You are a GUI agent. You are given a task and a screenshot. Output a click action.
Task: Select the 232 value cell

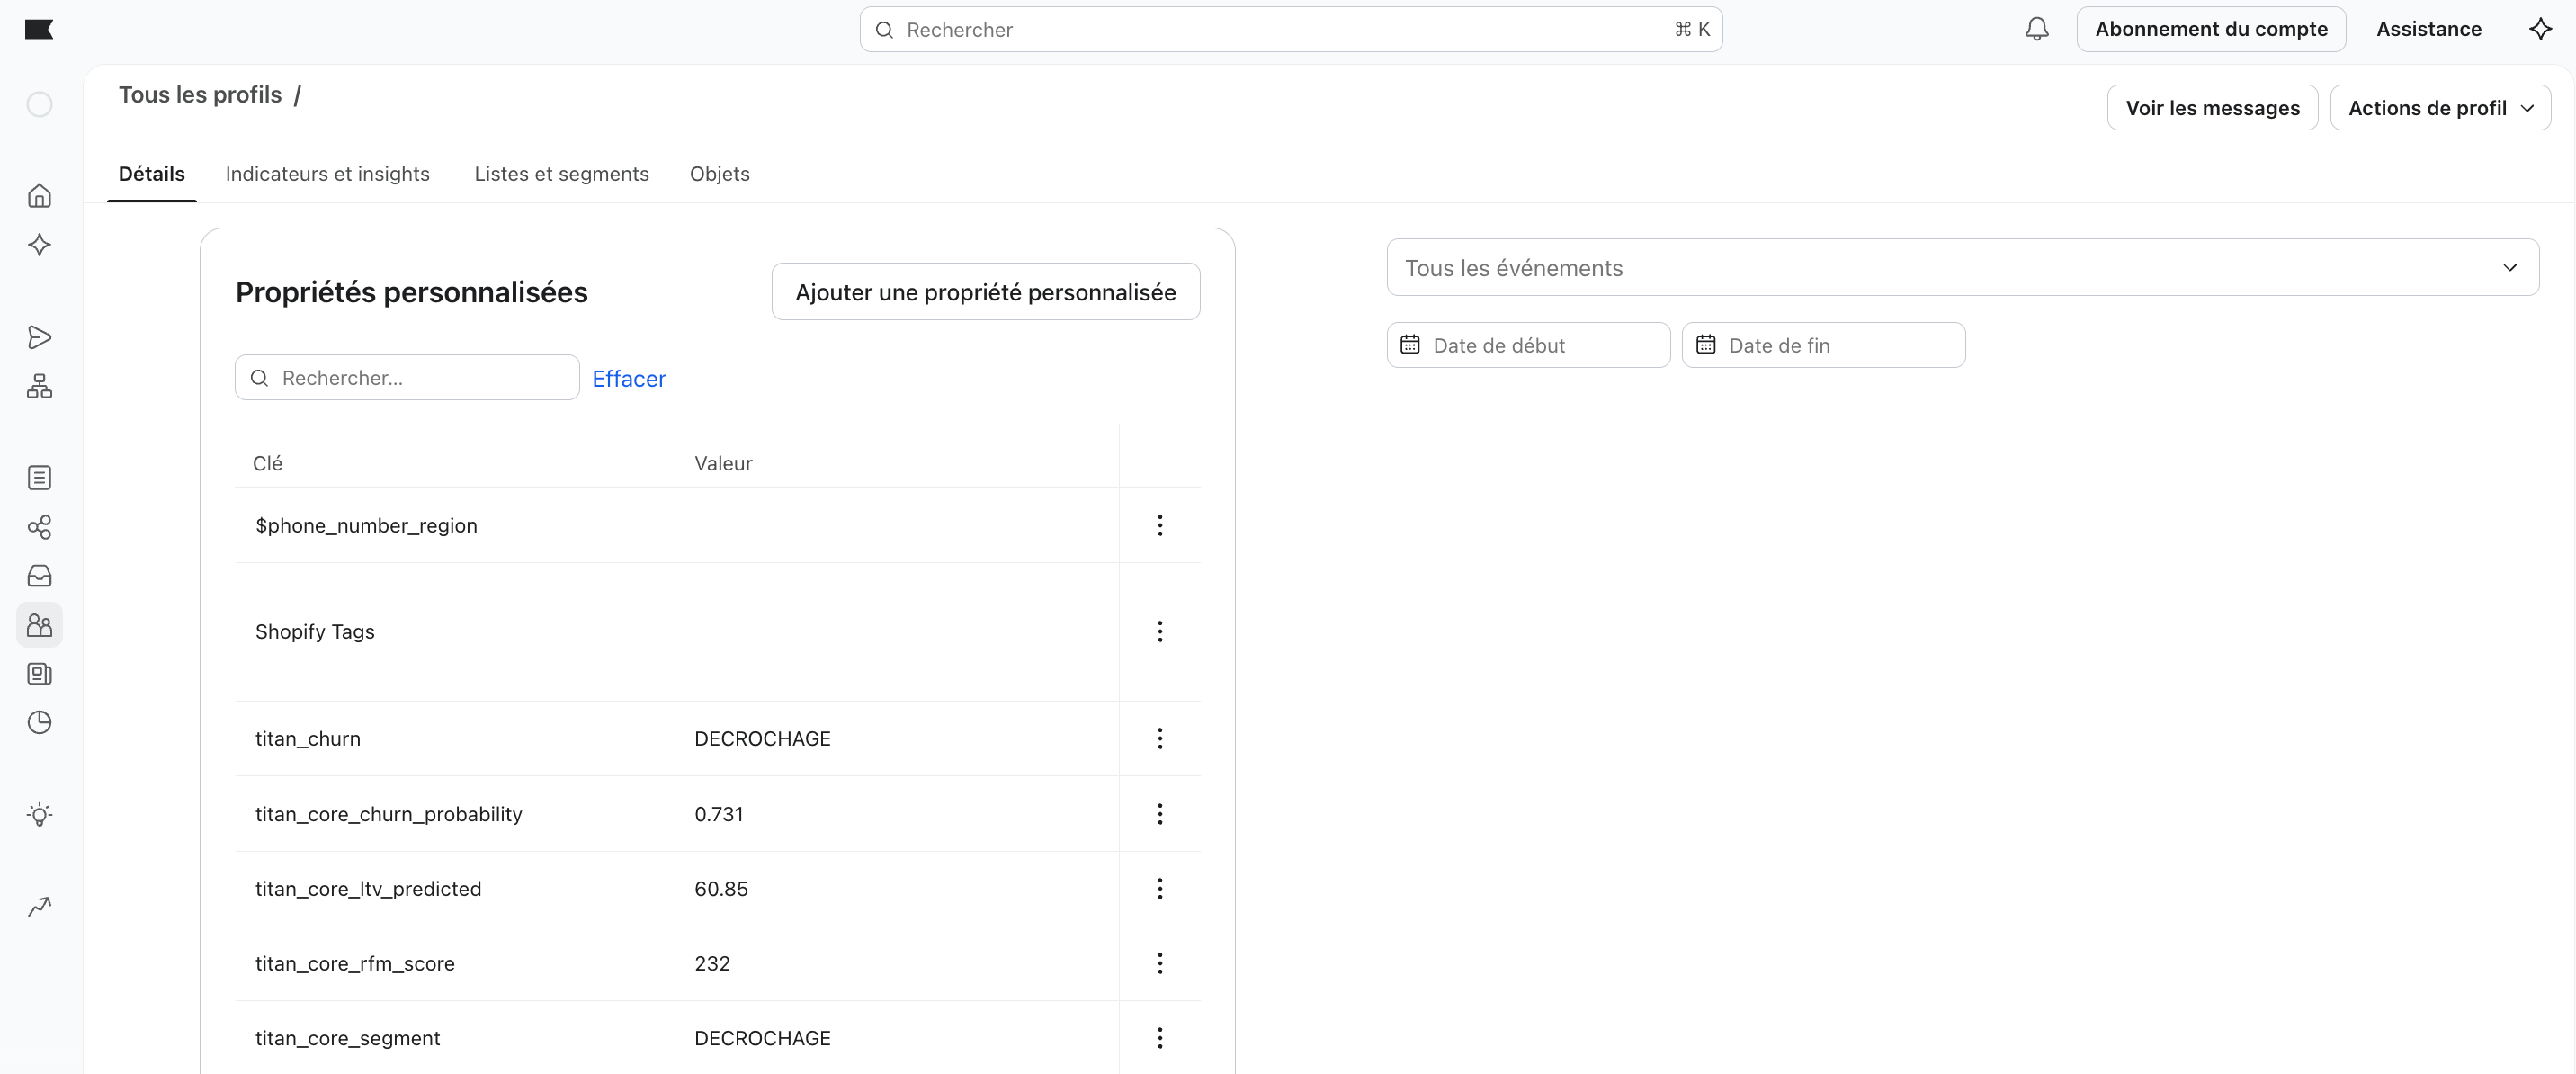[712, 963]
